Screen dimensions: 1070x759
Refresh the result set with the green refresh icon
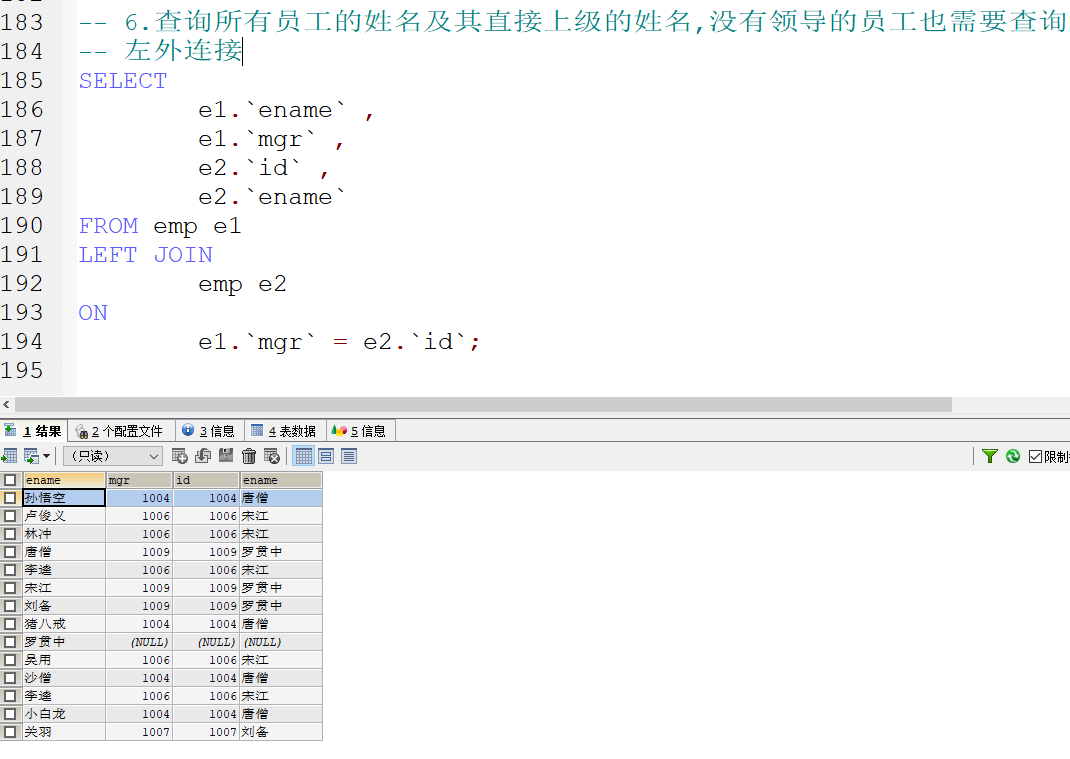click(1013, 456)
